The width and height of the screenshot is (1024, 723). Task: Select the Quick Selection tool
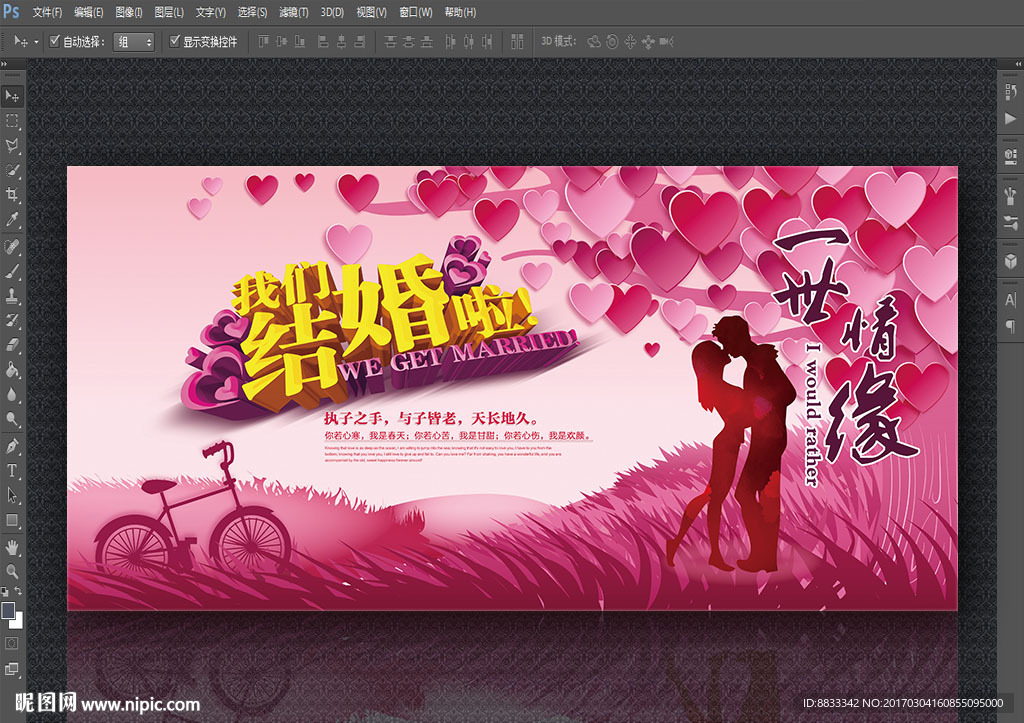pos(12,170)
